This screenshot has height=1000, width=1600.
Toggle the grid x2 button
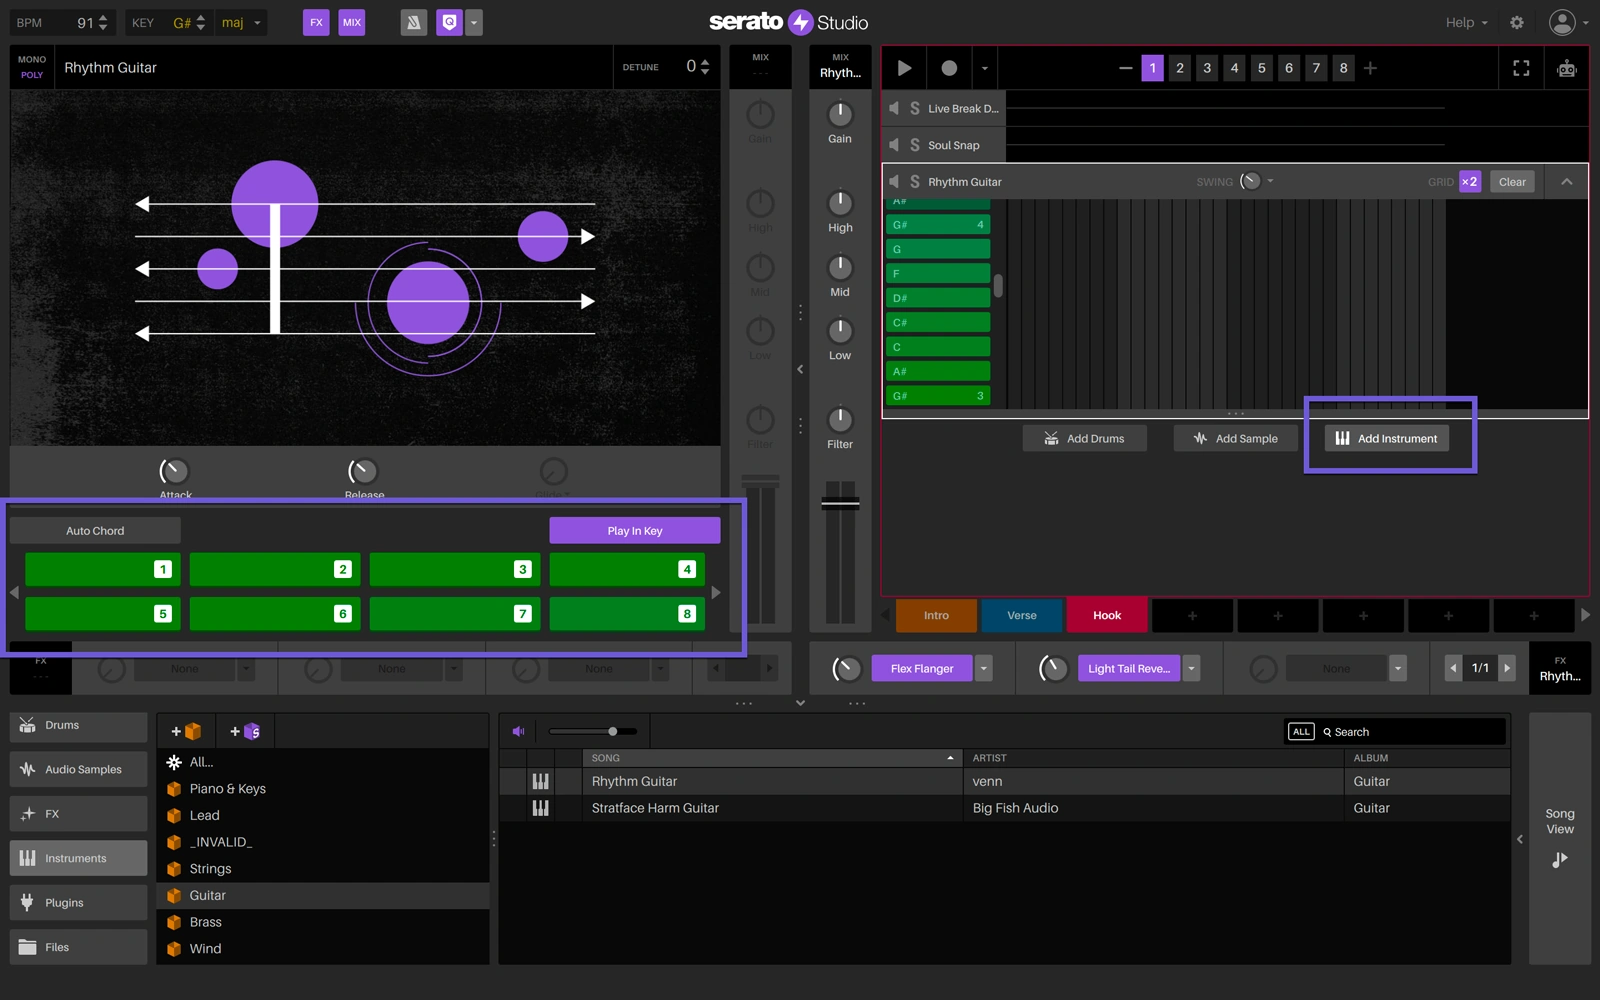[x=1469, y=181]
